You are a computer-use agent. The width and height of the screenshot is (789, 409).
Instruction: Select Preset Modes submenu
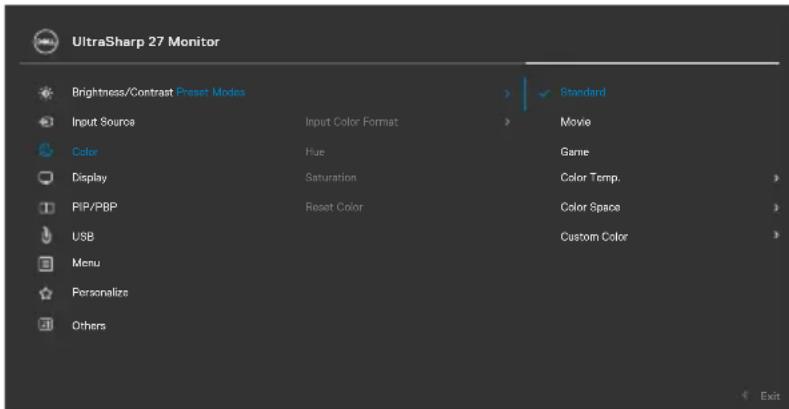click(x=210, y=93)
